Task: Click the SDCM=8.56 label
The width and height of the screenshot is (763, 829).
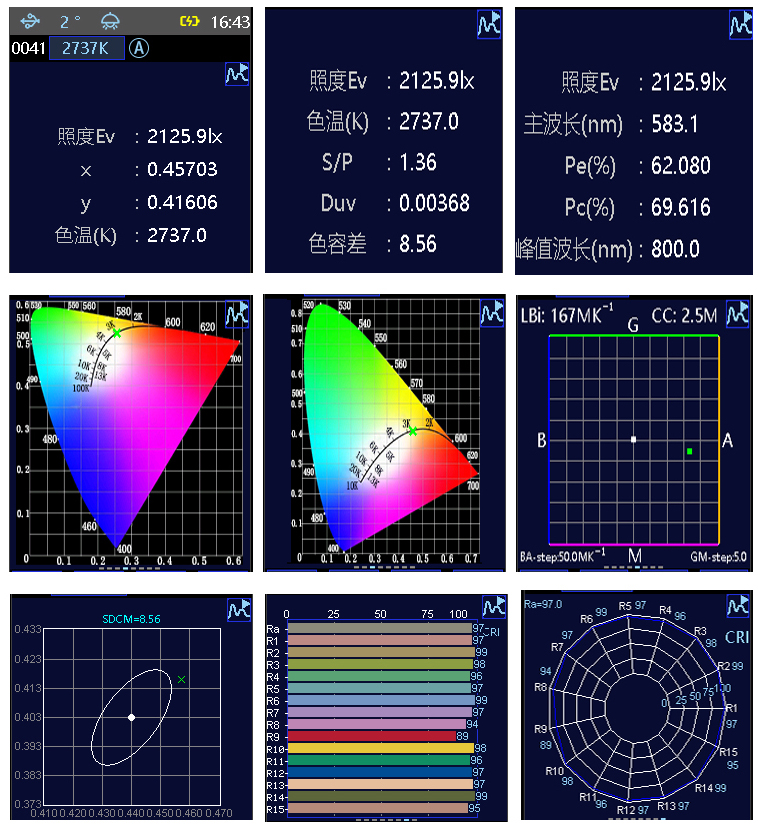Action: [x=131, y=619]
